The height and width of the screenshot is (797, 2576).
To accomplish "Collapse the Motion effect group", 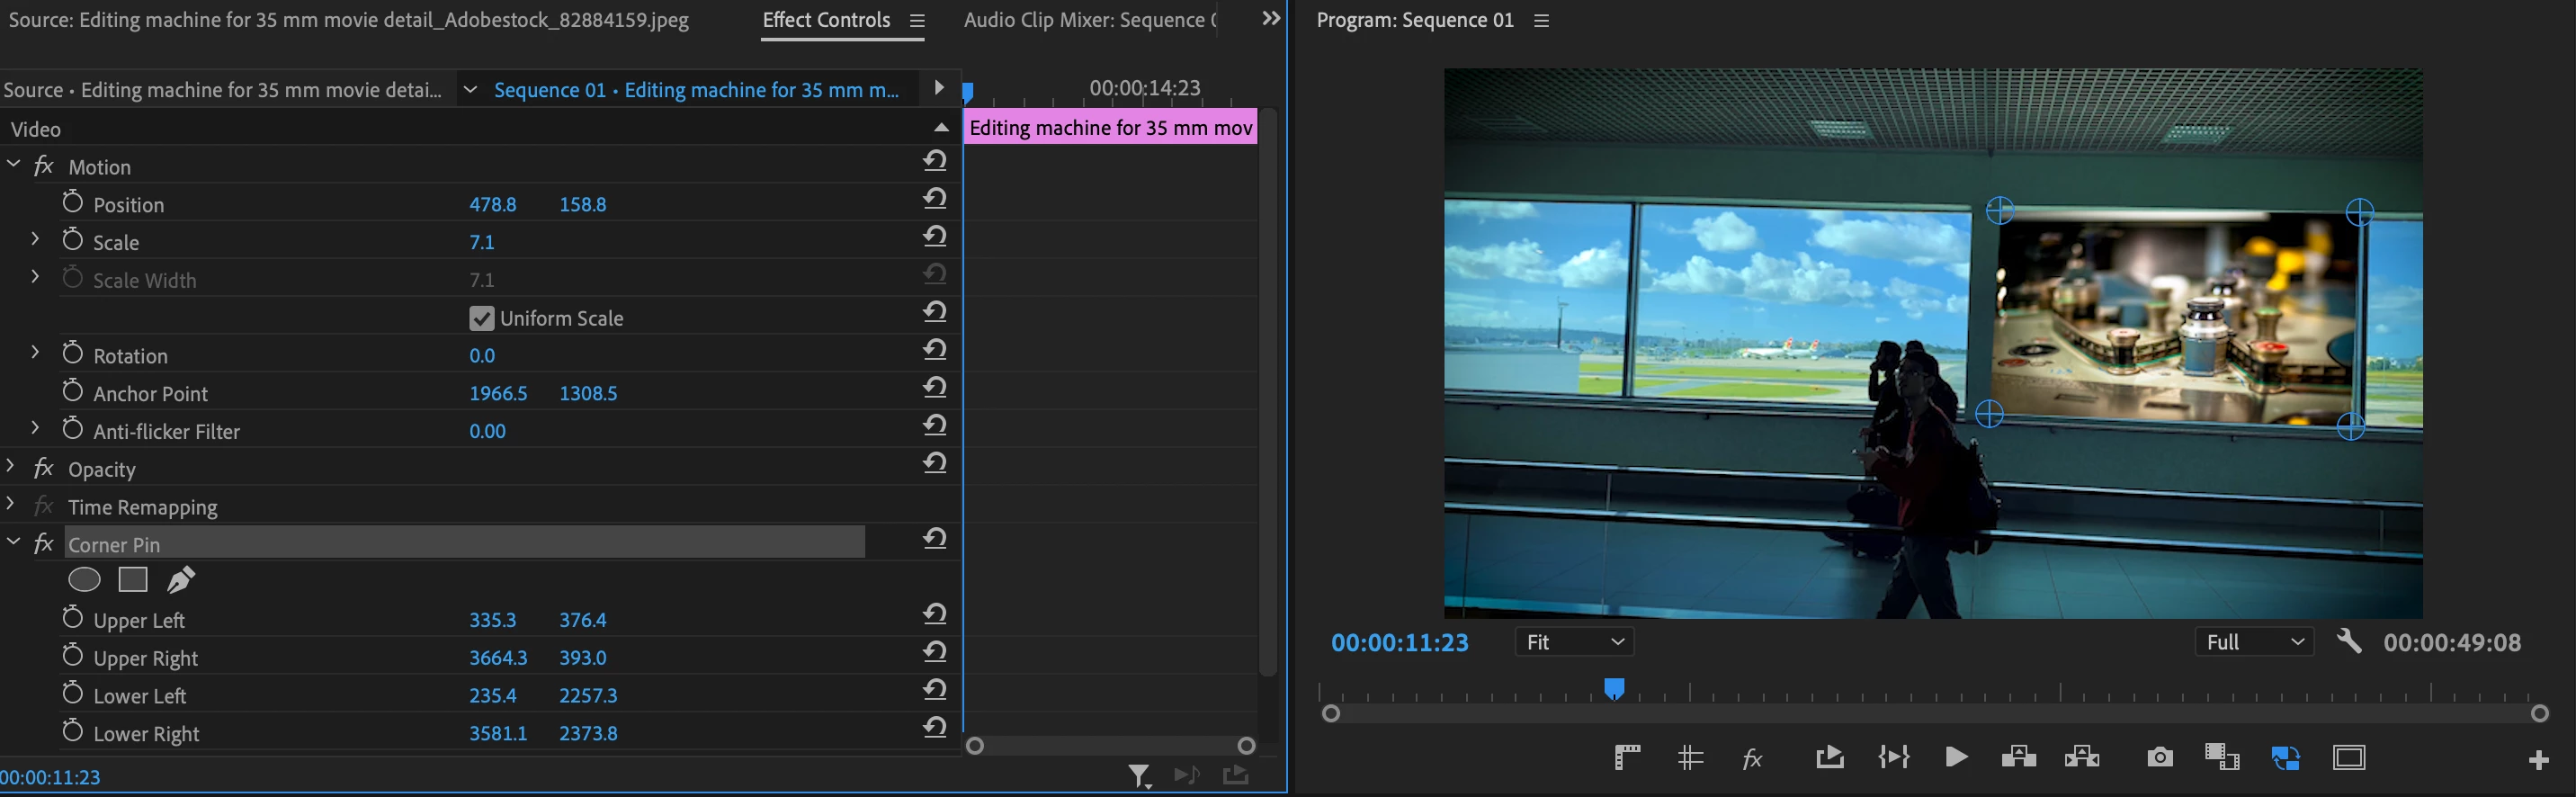I will click(13, 162).
